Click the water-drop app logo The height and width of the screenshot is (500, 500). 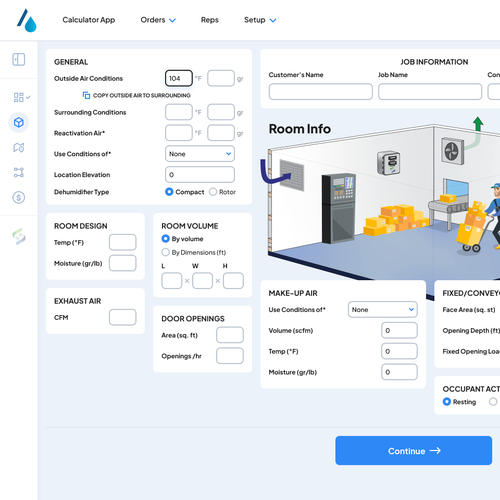27,20
